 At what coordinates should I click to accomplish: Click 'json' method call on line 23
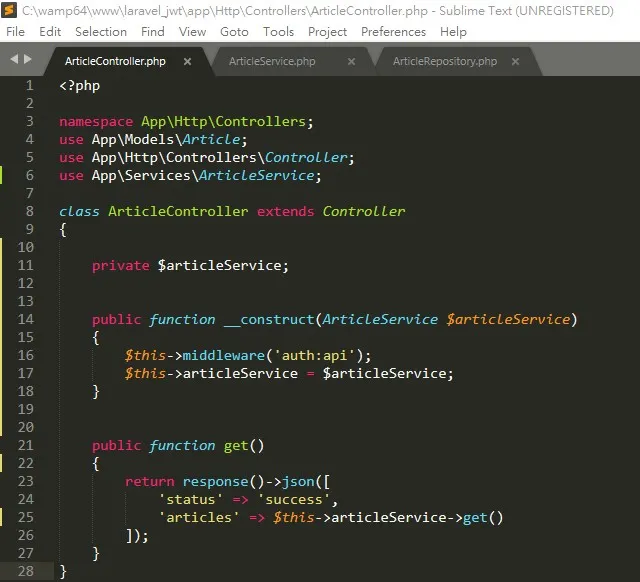click(x=298, y=482)
